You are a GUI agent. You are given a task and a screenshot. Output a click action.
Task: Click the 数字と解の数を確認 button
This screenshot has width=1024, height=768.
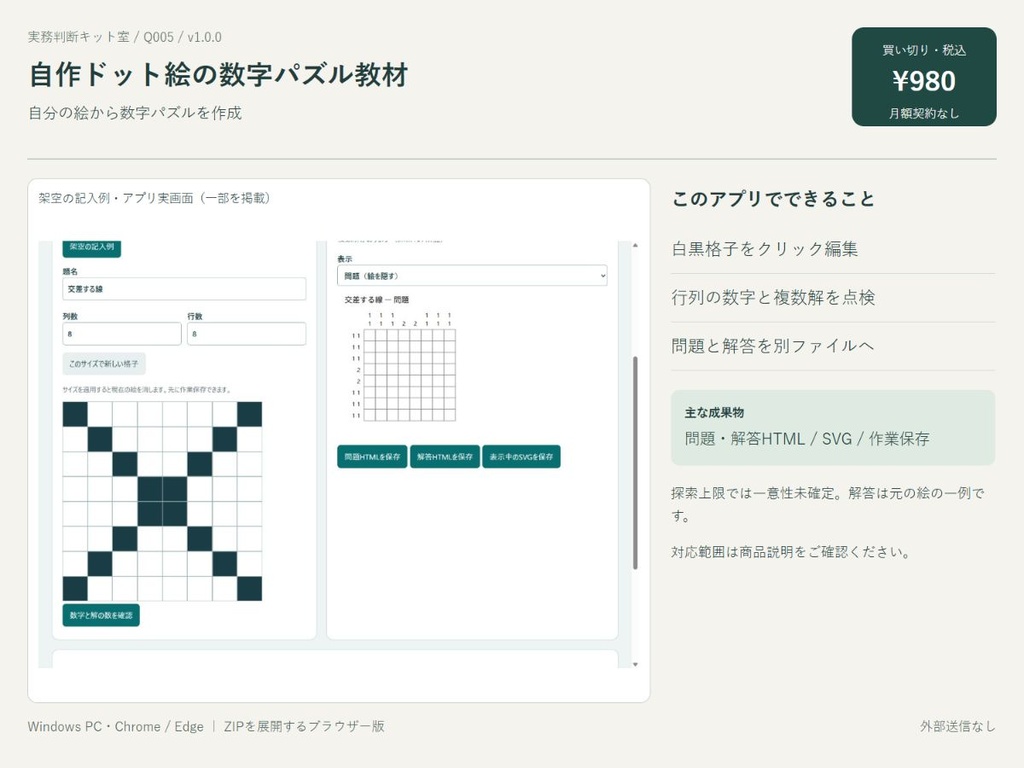[x=101, y=615]
